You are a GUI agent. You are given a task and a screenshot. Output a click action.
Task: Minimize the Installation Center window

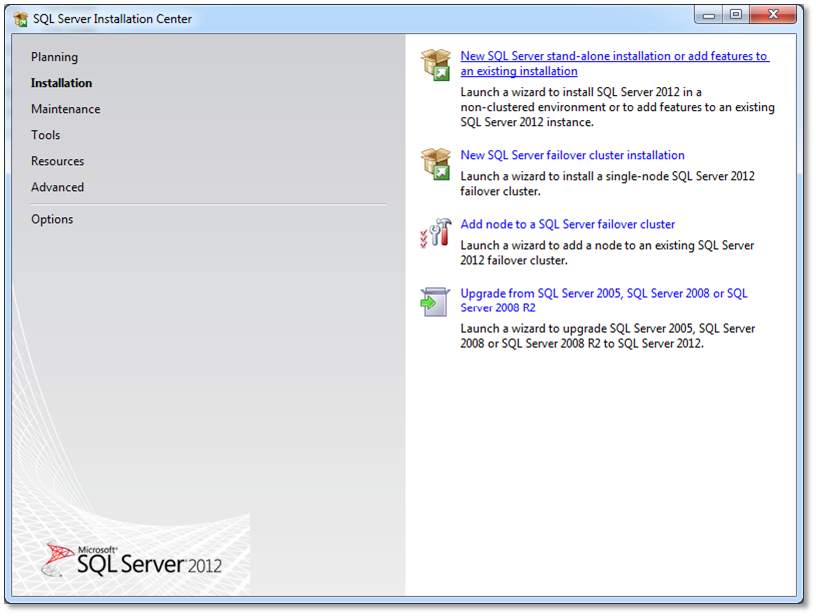pyautogui.click(x=709, y=15)
